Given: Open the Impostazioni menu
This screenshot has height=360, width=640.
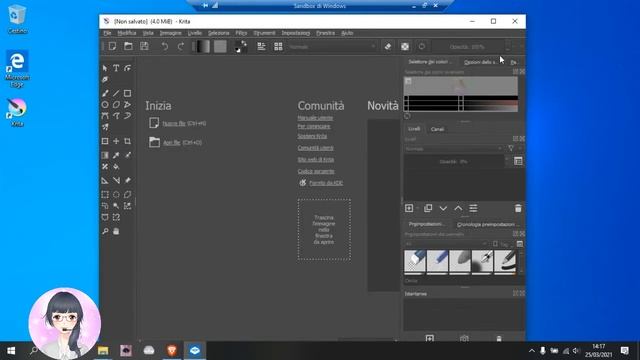Looking at the screenshot, I should pyautogui.click(x=296, y=33).
